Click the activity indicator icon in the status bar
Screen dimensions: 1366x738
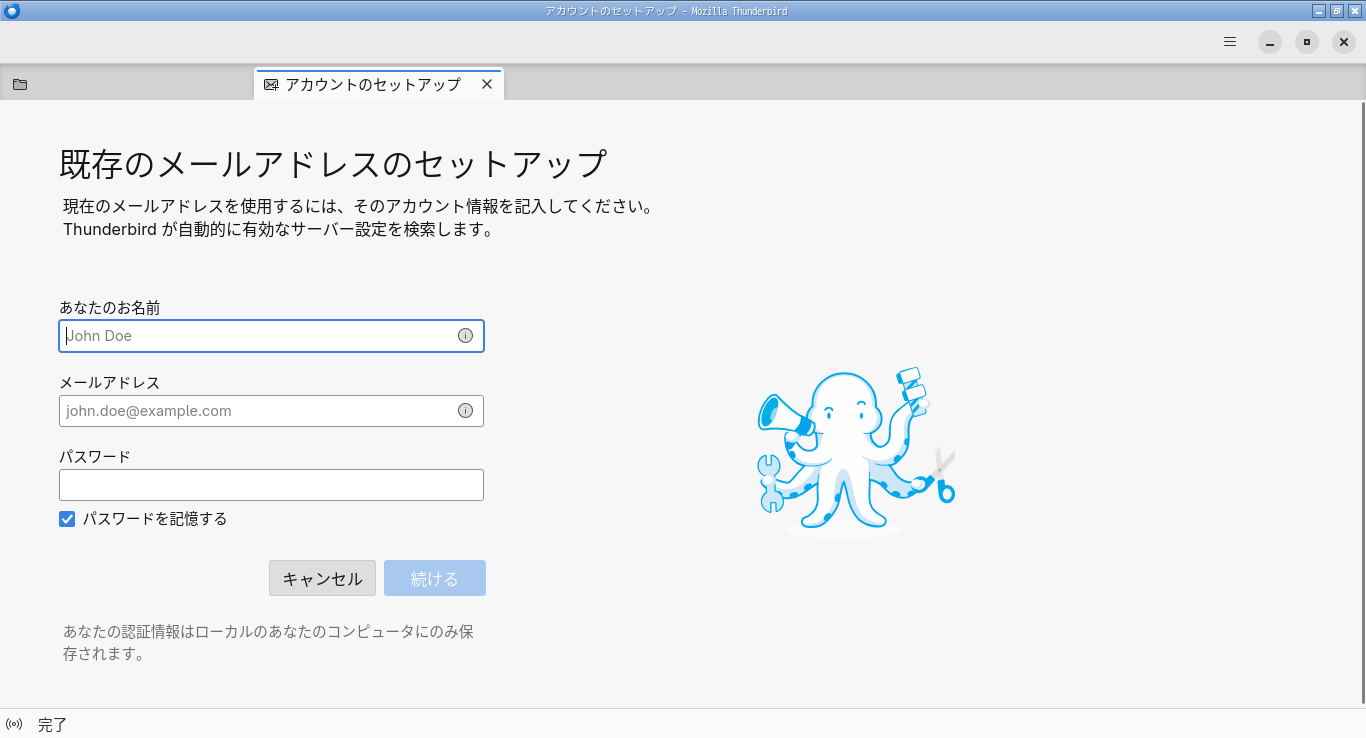(16, 724)
